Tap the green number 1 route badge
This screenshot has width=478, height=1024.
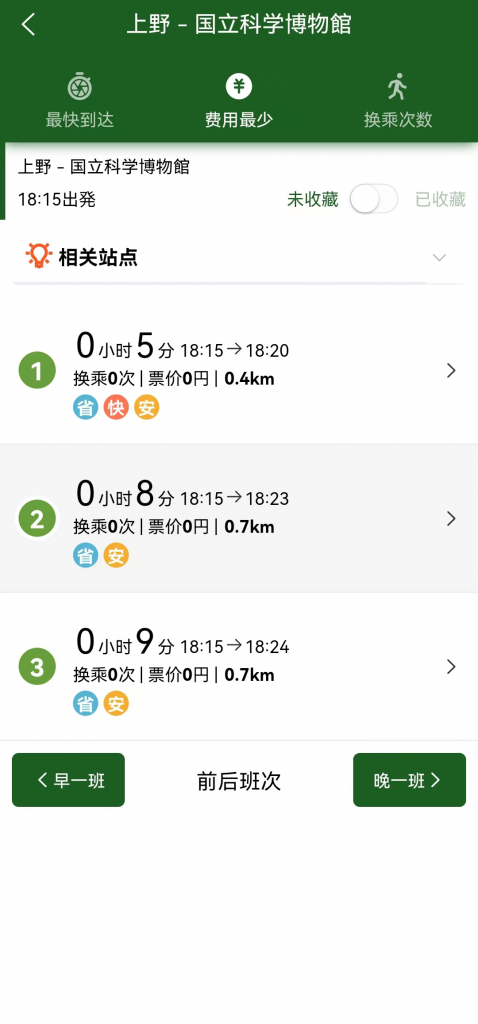(37, 370)
